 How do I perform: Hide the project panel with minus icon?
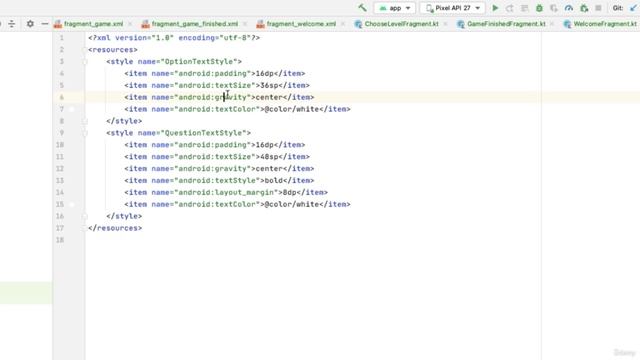pos(45,24)
